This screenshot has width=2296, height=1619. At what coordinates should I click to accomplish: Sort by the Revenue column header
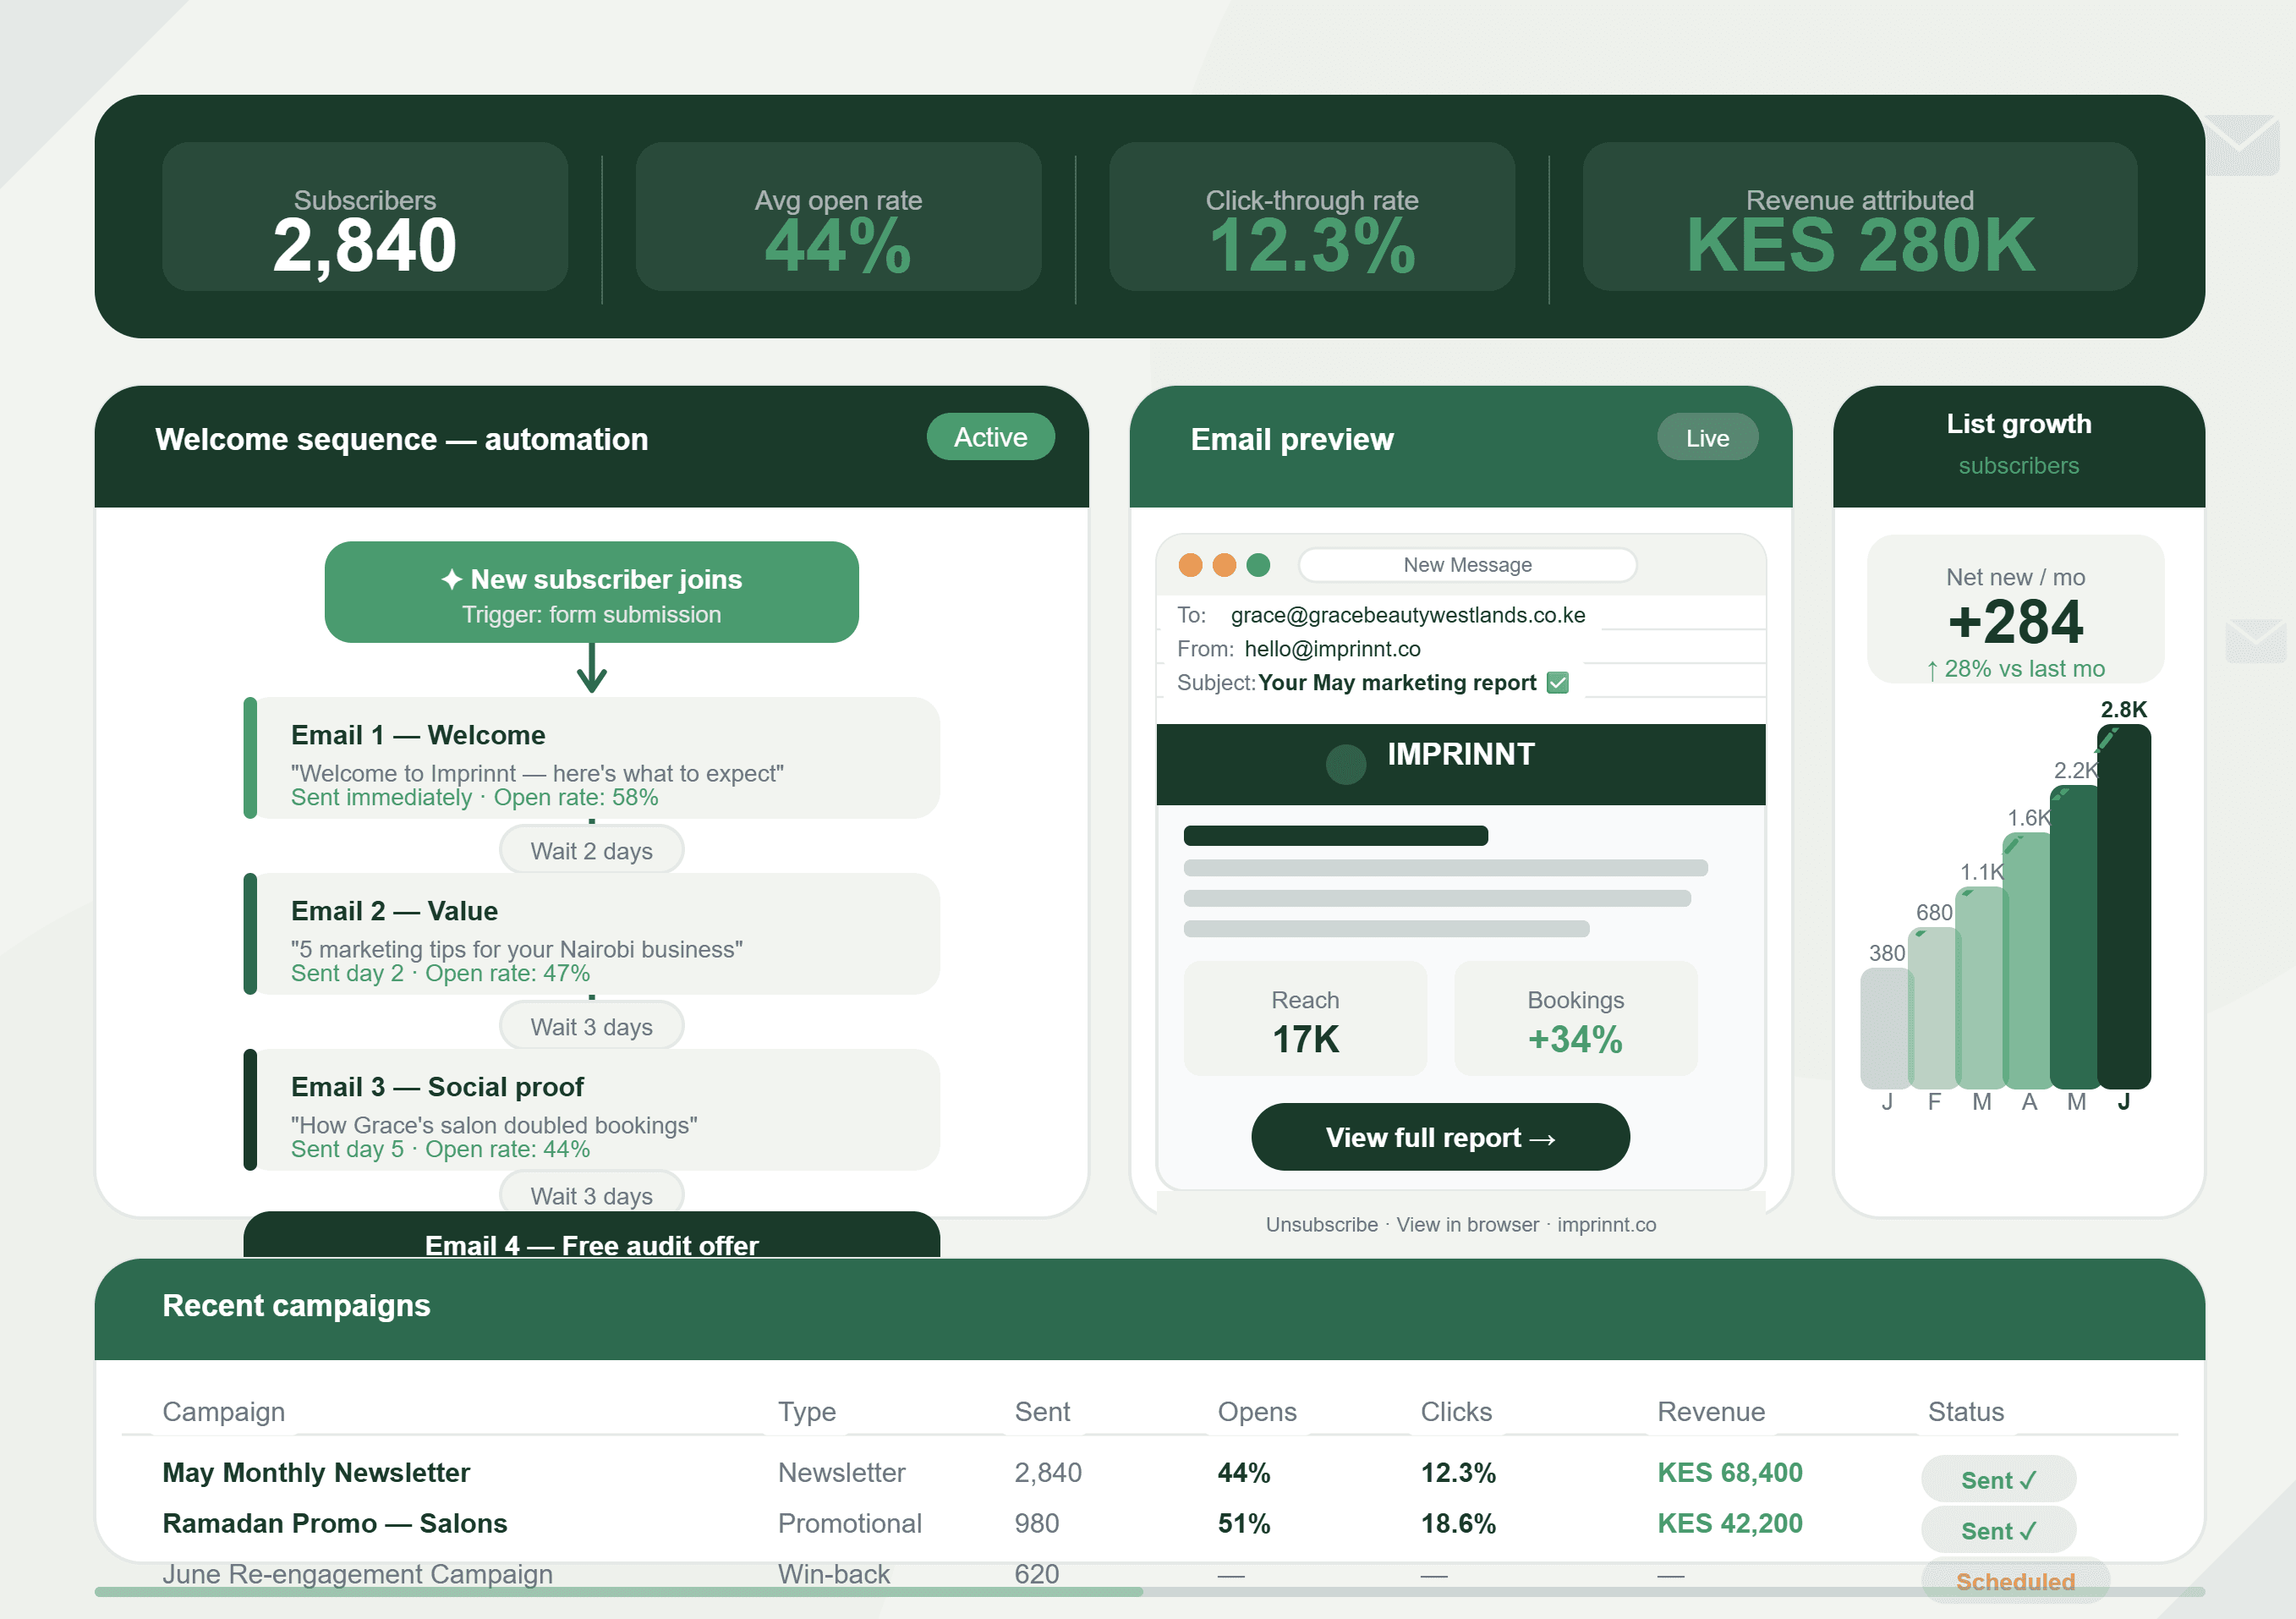click(x=1711, y=1411)
